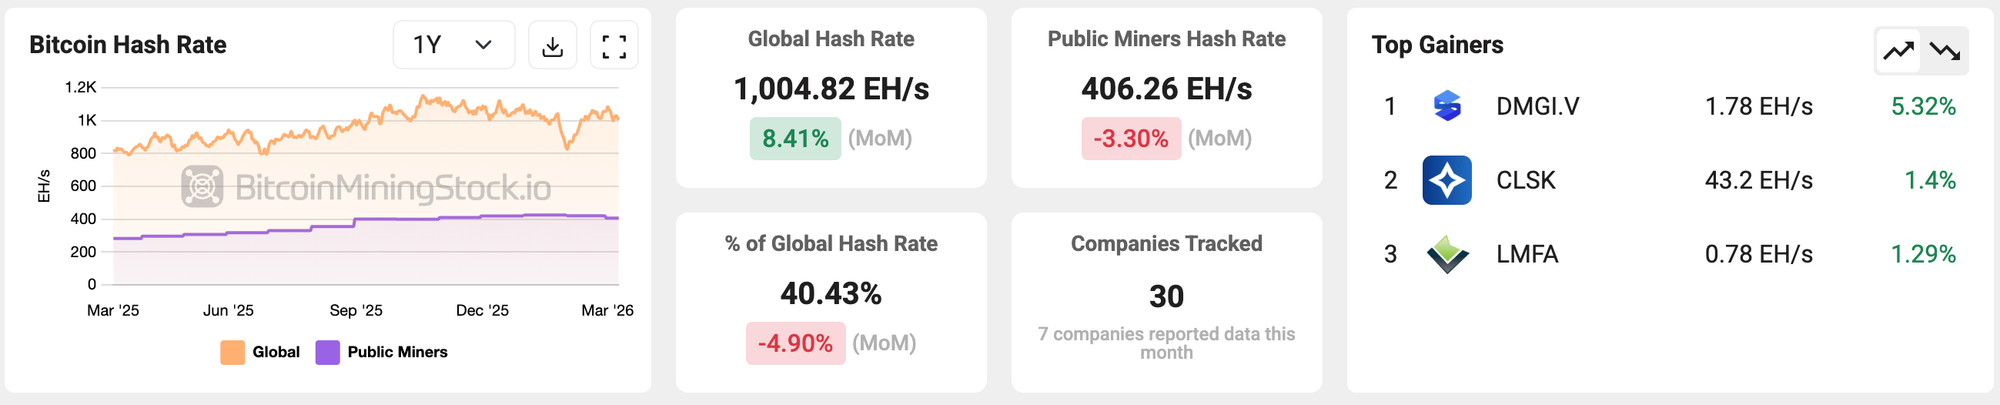This screenshot has width=2000, height=405.
Task: Toggle Public Miners series in legend
Action: [397, 352]
